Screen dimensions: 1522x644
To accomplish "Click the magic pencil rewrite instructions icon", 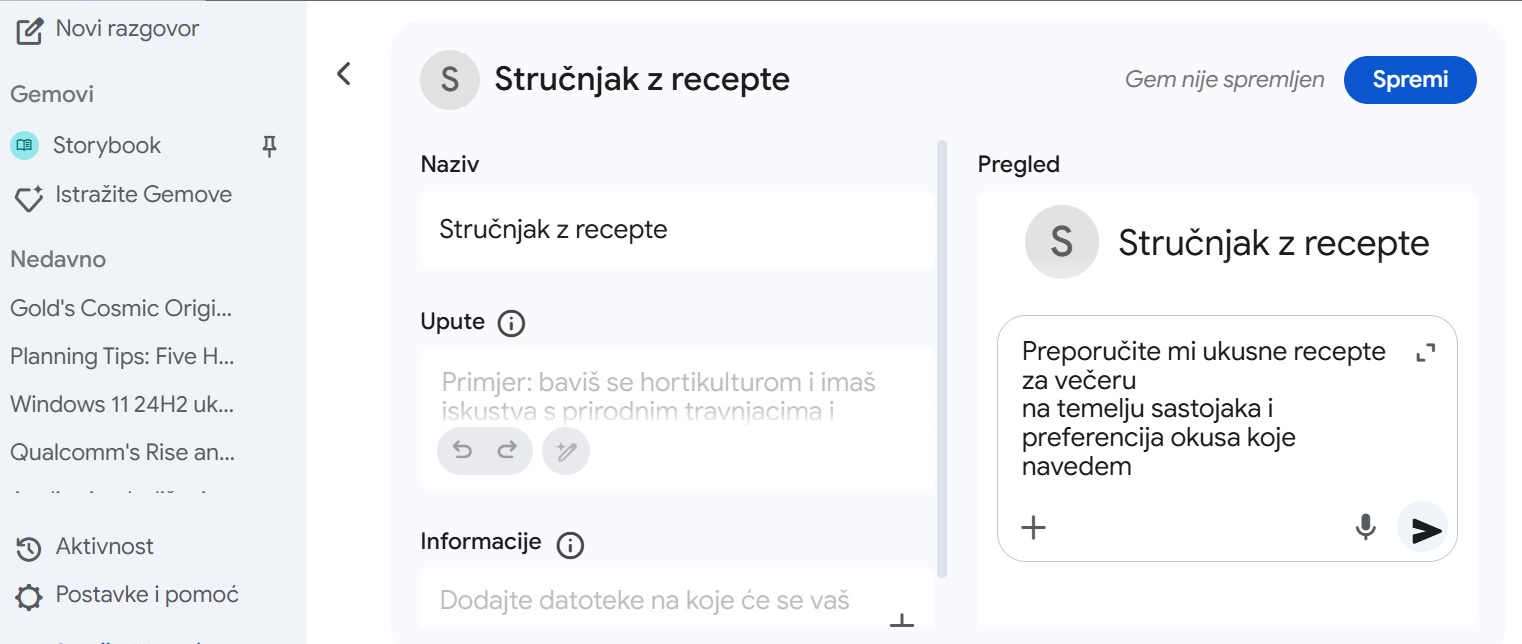I will click(x=566, y=451).
